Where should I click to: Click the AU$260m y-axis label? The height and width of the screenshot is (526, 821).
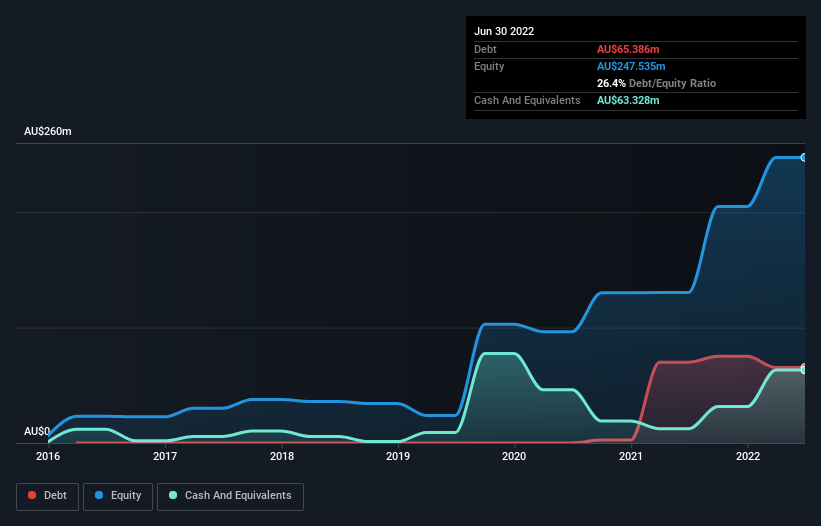coord(48,131)
